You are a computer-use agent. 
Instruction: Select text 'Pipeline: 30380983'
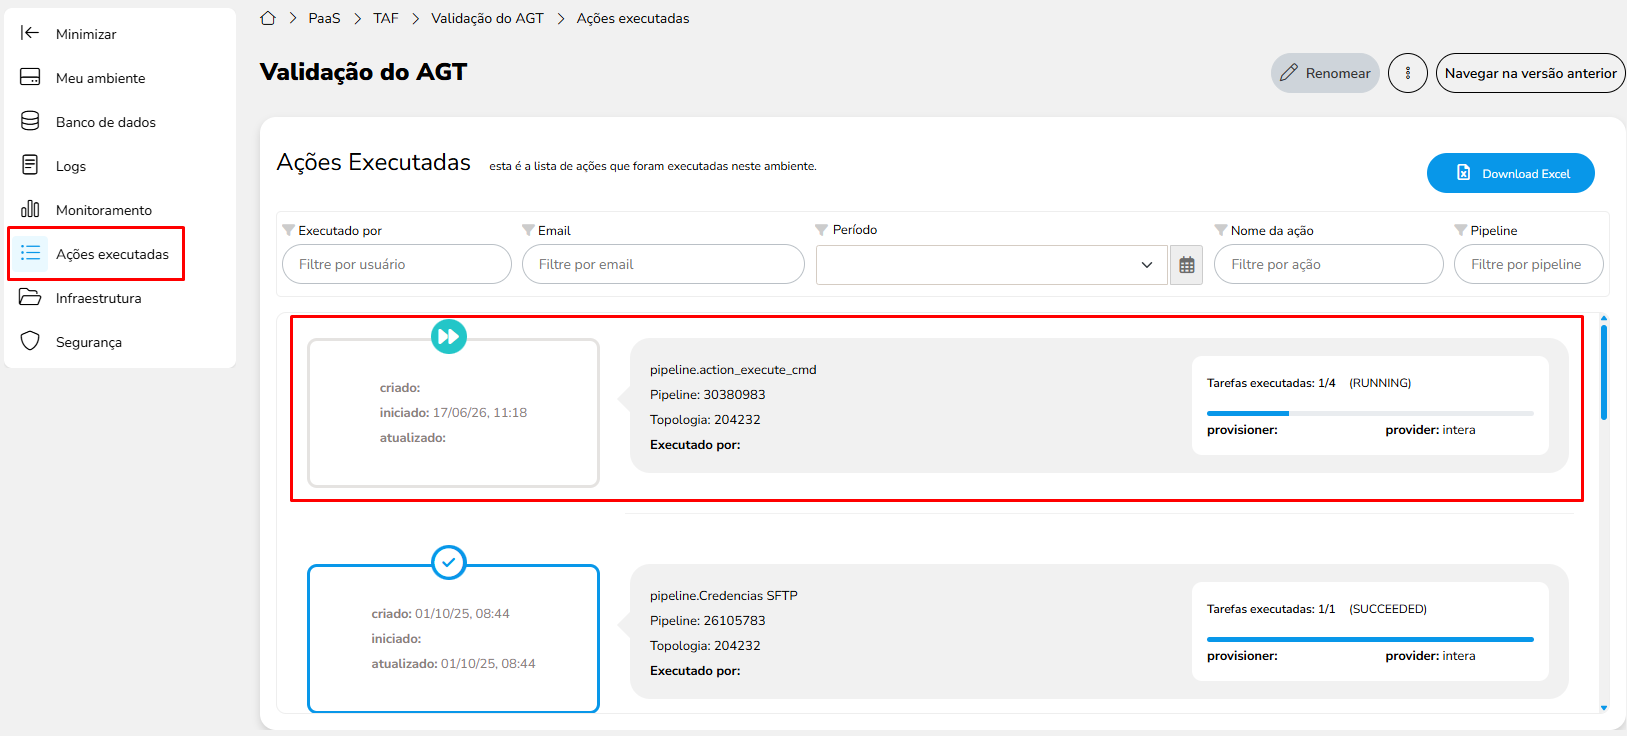pyautogui.click(x=708, y=395)
